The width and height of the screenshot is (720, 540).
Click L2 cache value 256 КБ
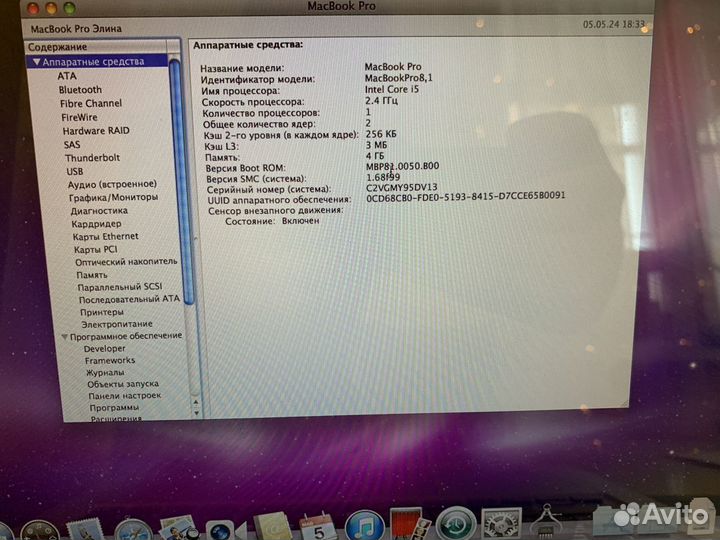tap(381, 134)
